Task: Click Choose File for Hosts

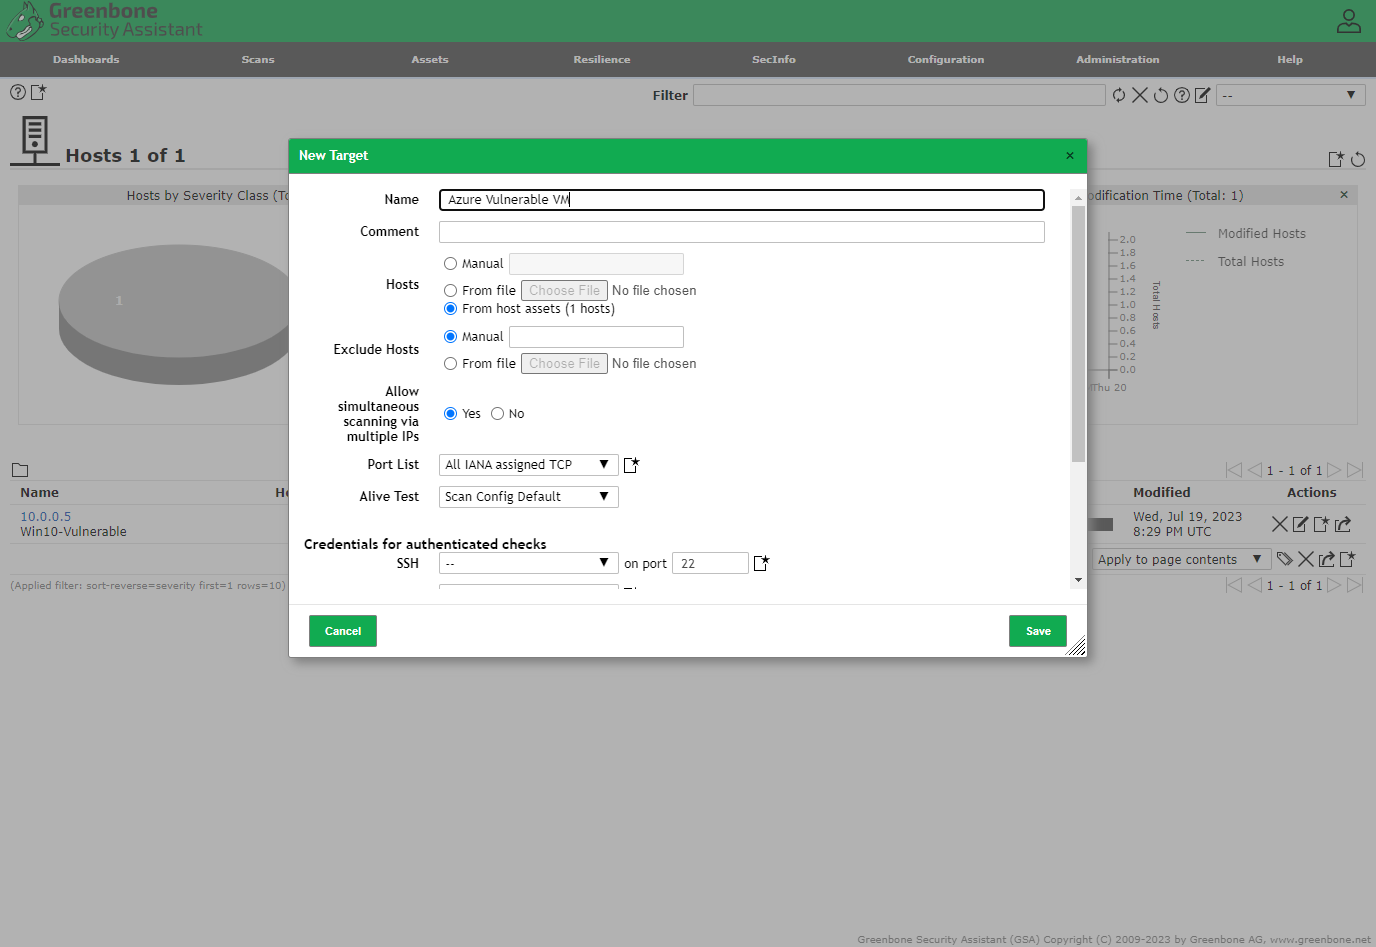Action: [564, 291]
